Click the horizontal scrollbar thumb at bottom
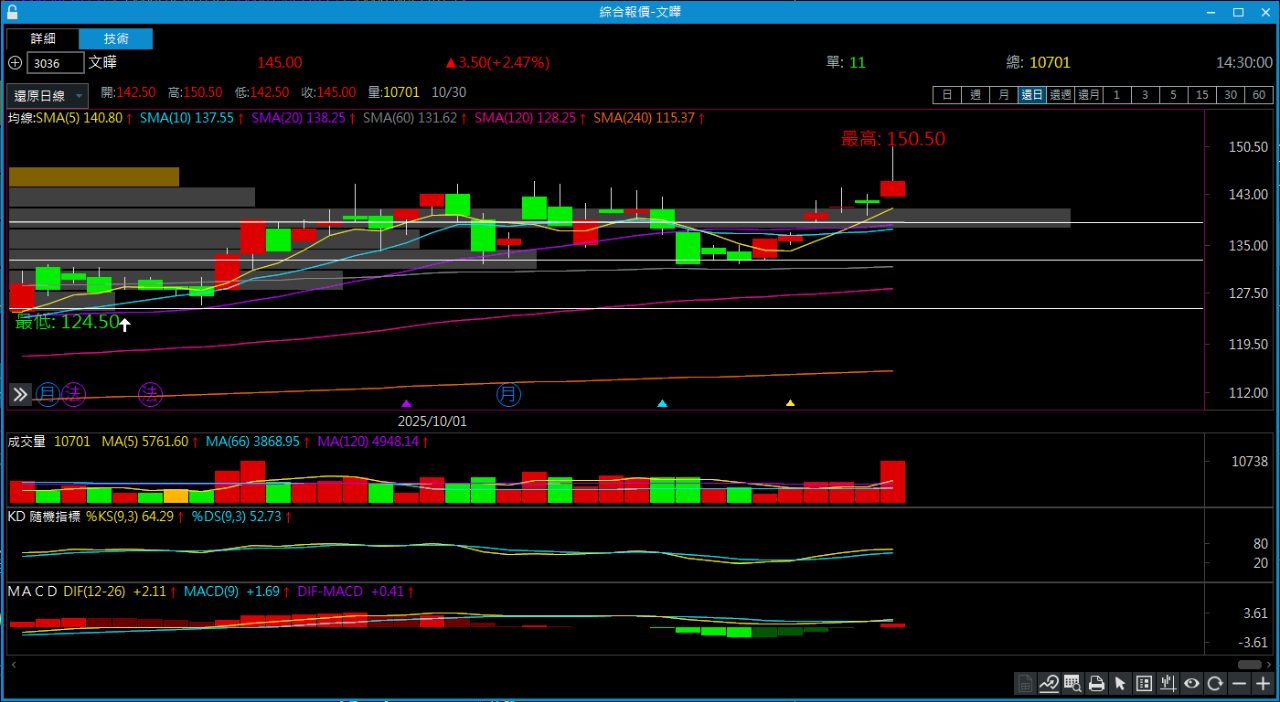The height and width of the screenshot is (702, 1280). (x=1249, y=664)
